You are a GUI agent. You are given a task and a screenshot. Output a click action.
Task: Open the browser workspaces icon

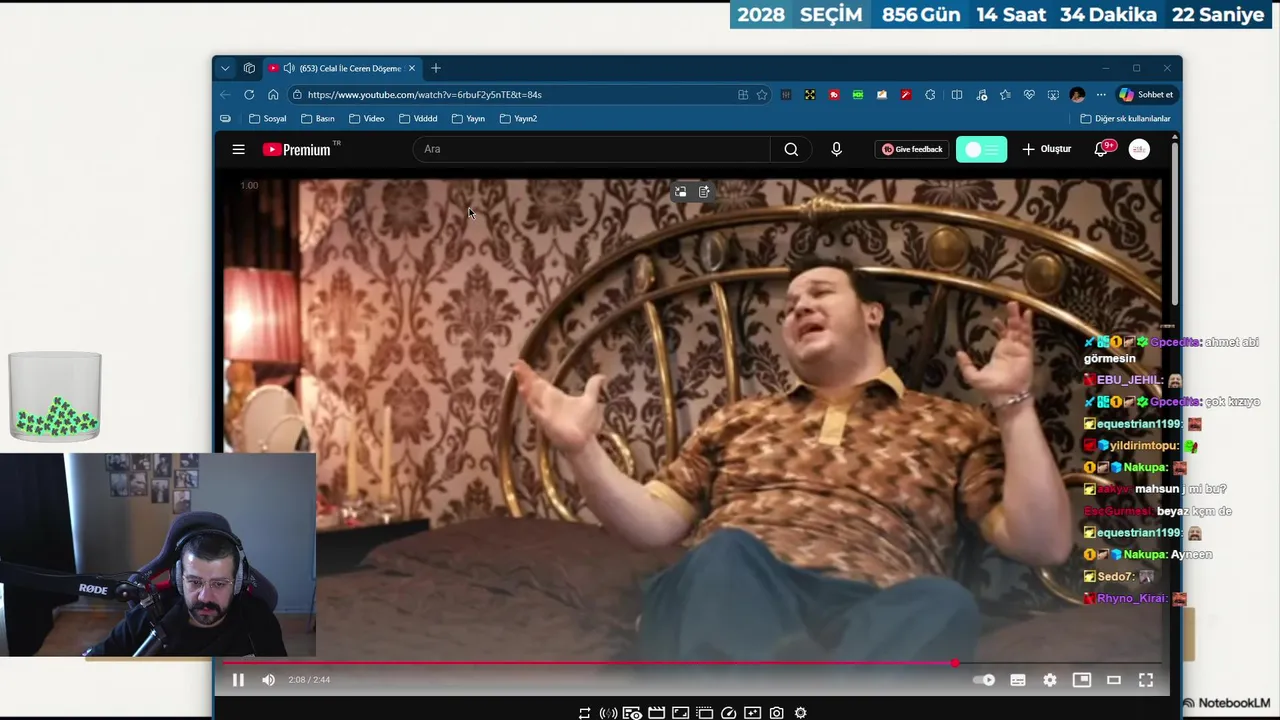(249, 68)
